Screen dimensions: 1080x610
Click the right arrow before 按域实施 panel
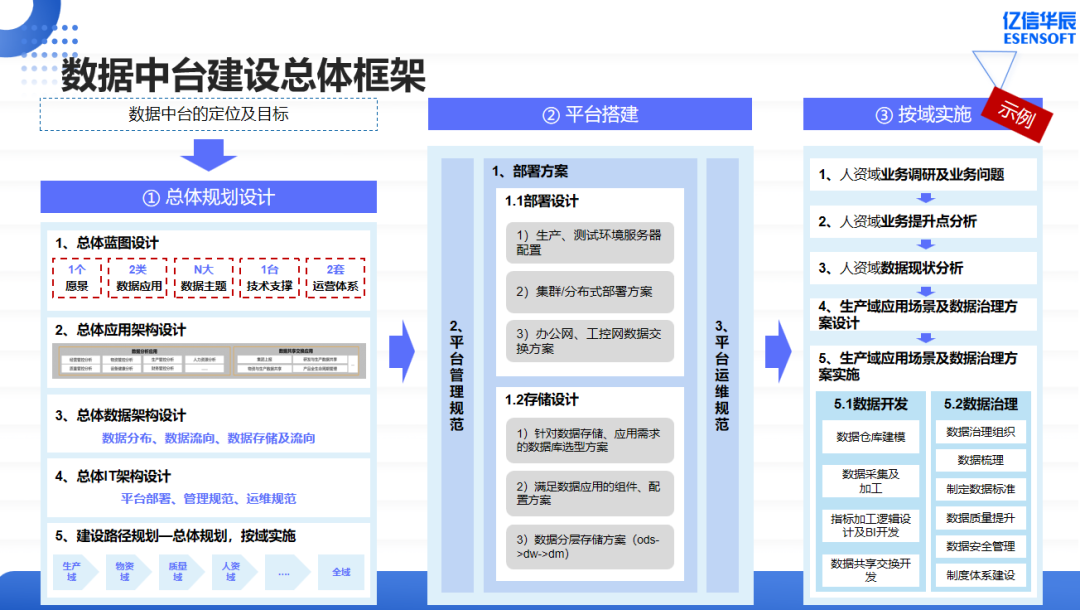point(778,351)
